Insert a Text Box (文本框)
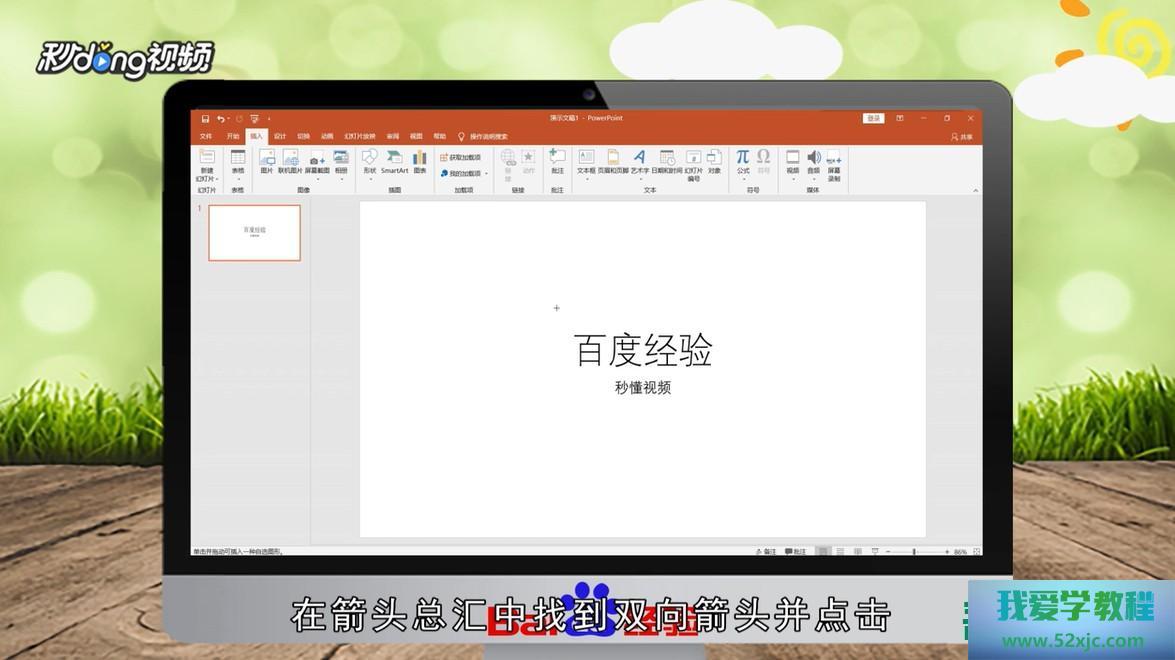Viewport: 1175px width, 660px height. [586, 161]
